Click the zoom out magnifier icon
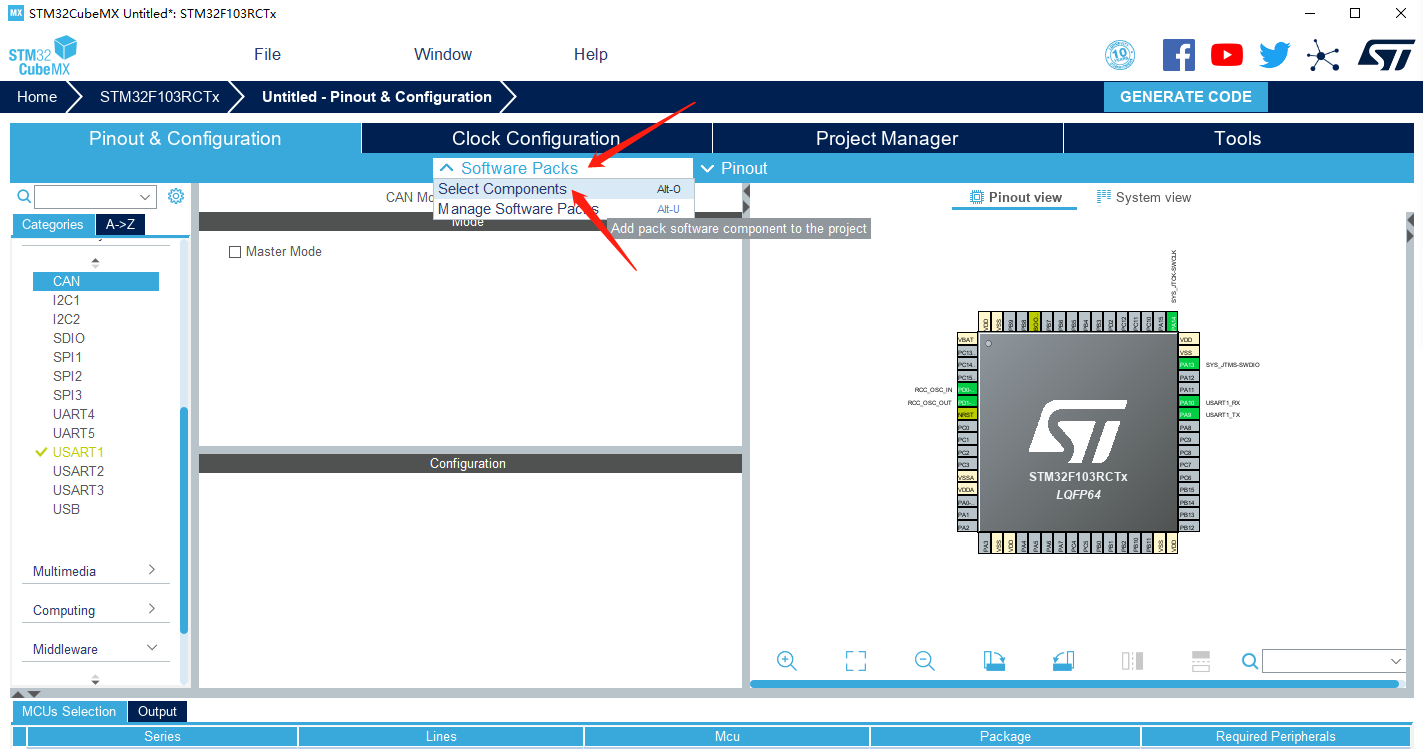 point(924,661)
